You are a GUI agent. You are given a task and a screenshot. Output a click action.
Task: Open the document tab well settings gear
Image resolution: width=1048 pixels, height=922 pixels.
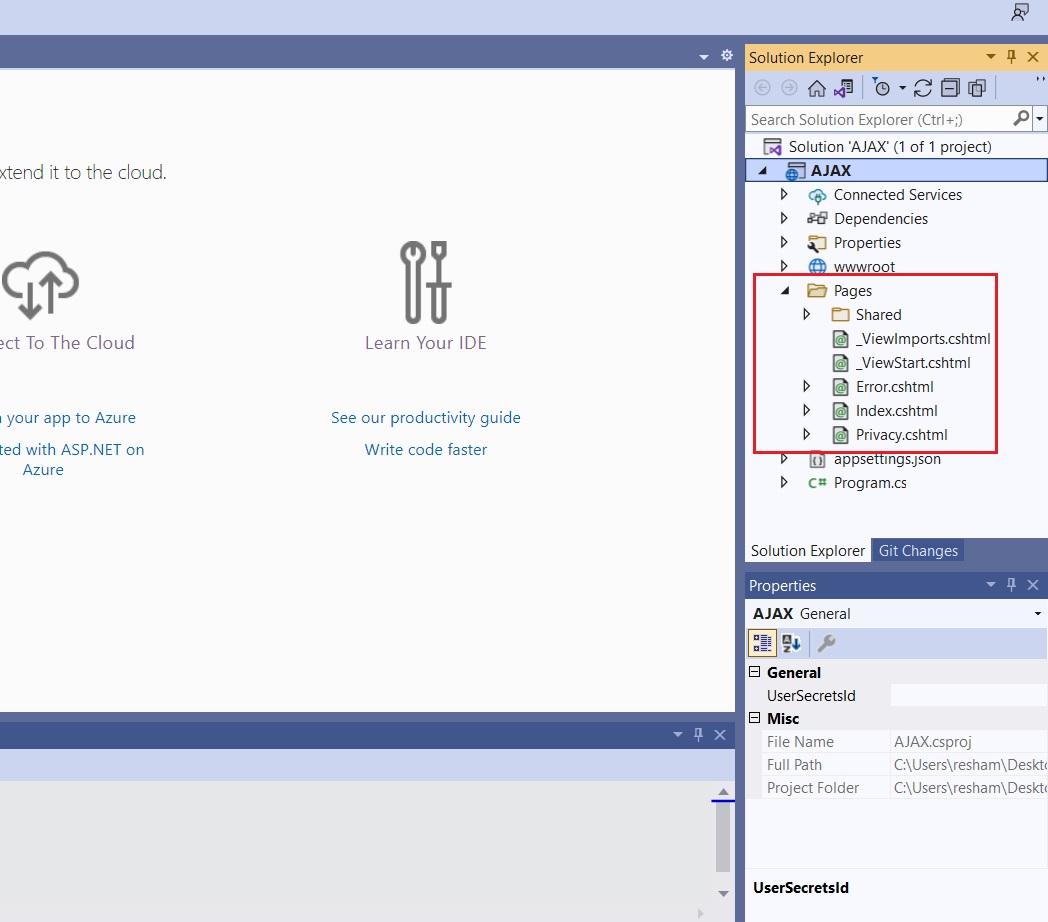pyautogui.click(x=727, y=55)
